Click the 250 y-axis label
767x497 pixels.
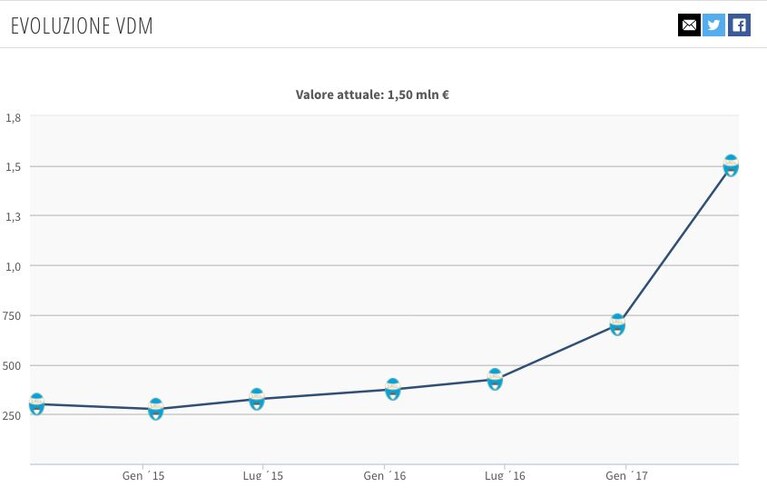click(12, 416)
